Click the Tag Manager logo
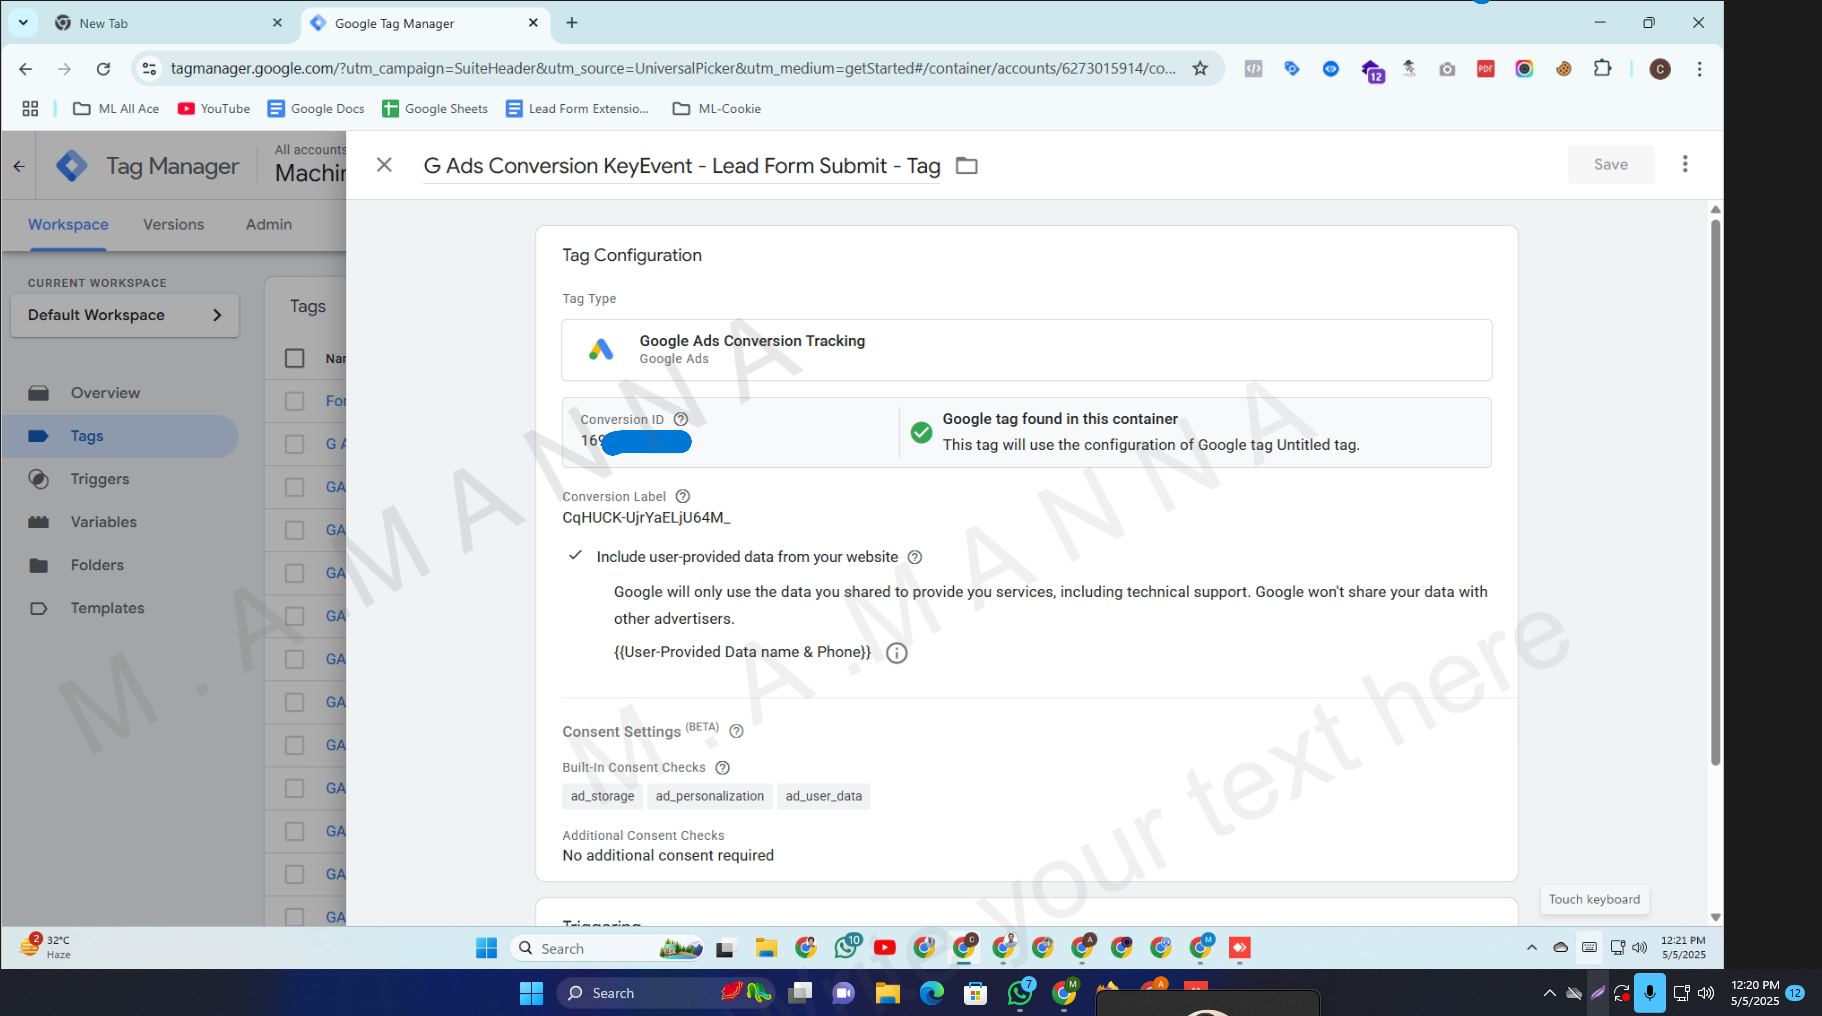The height and width of the screenshot is (1016, 1822). click(72, 166)
